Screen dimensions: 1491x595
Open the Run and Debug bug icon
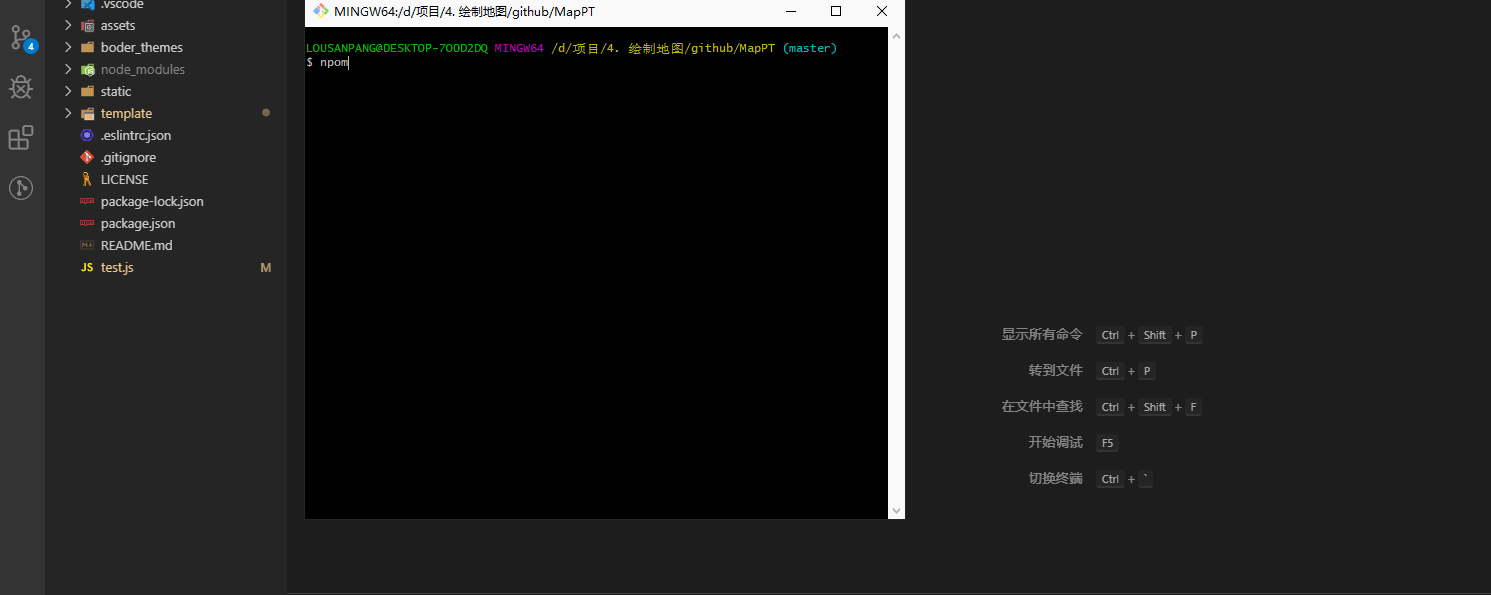click(x=21, y=88)
